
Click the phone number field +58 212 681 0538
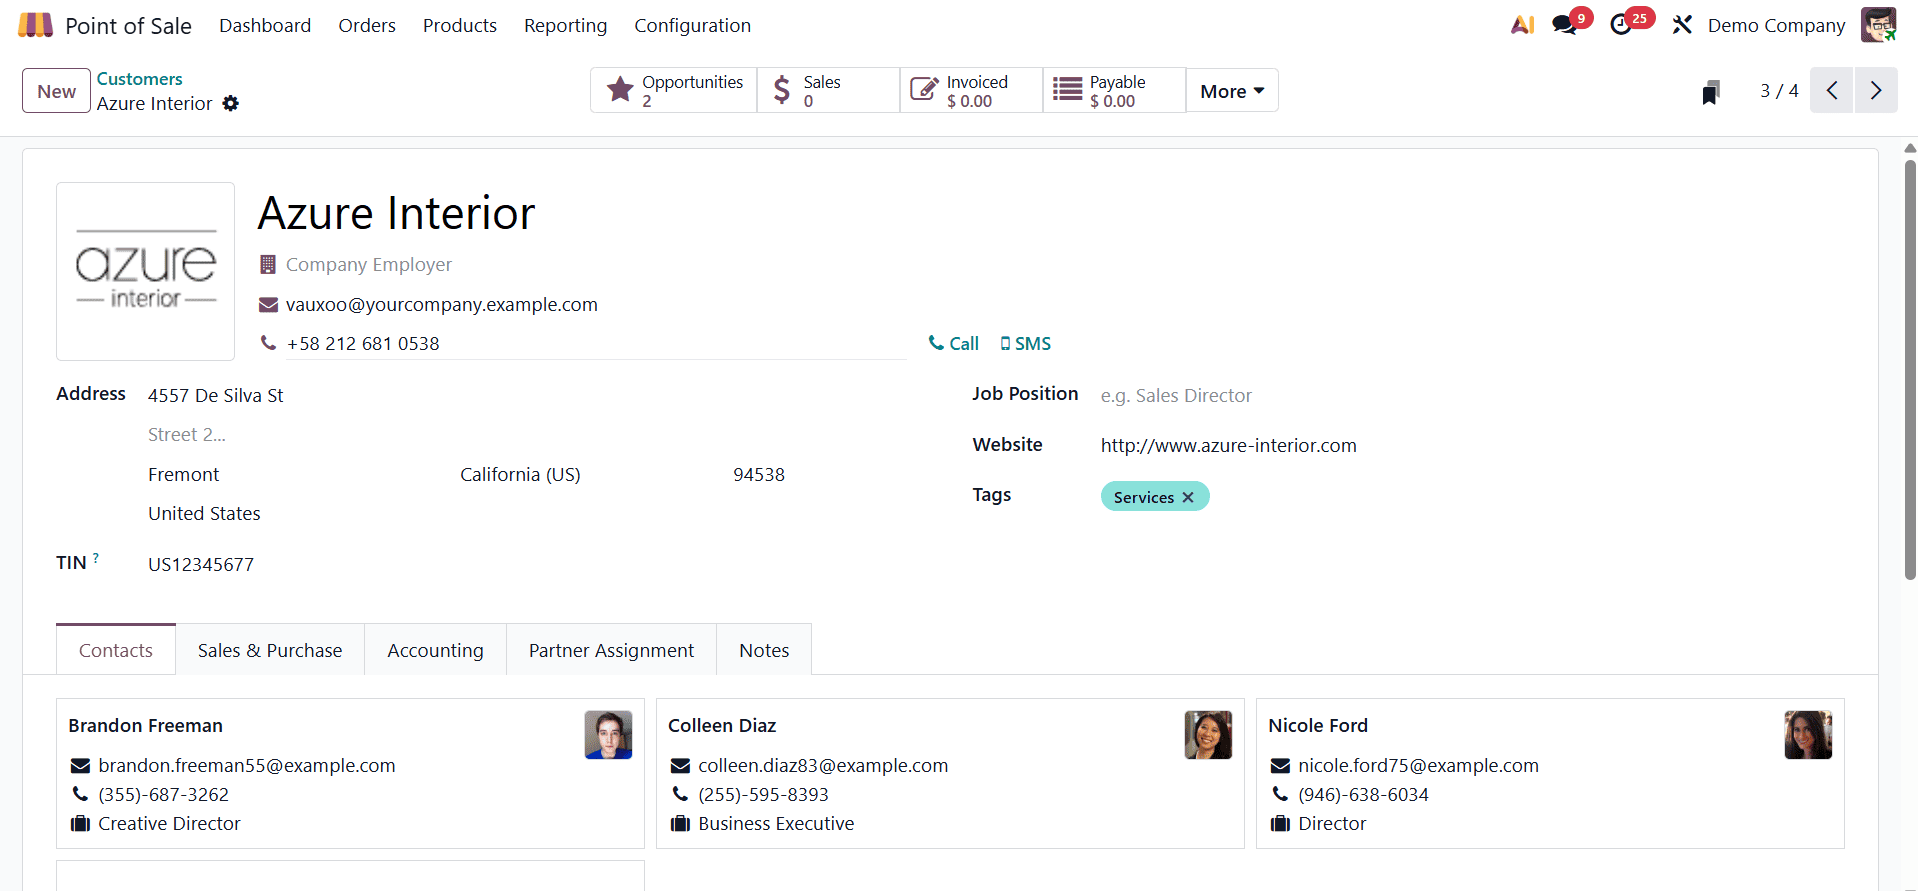(595, 344)
